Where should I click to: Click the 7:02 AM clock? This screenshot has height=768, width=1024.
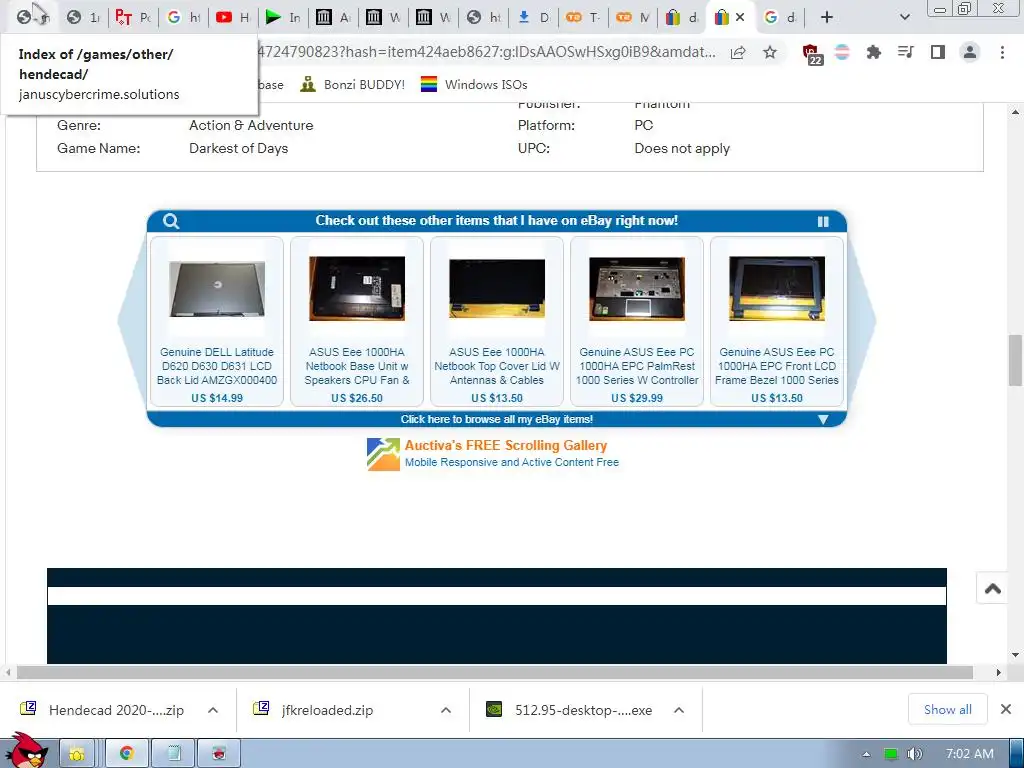[x=970, y=754]
